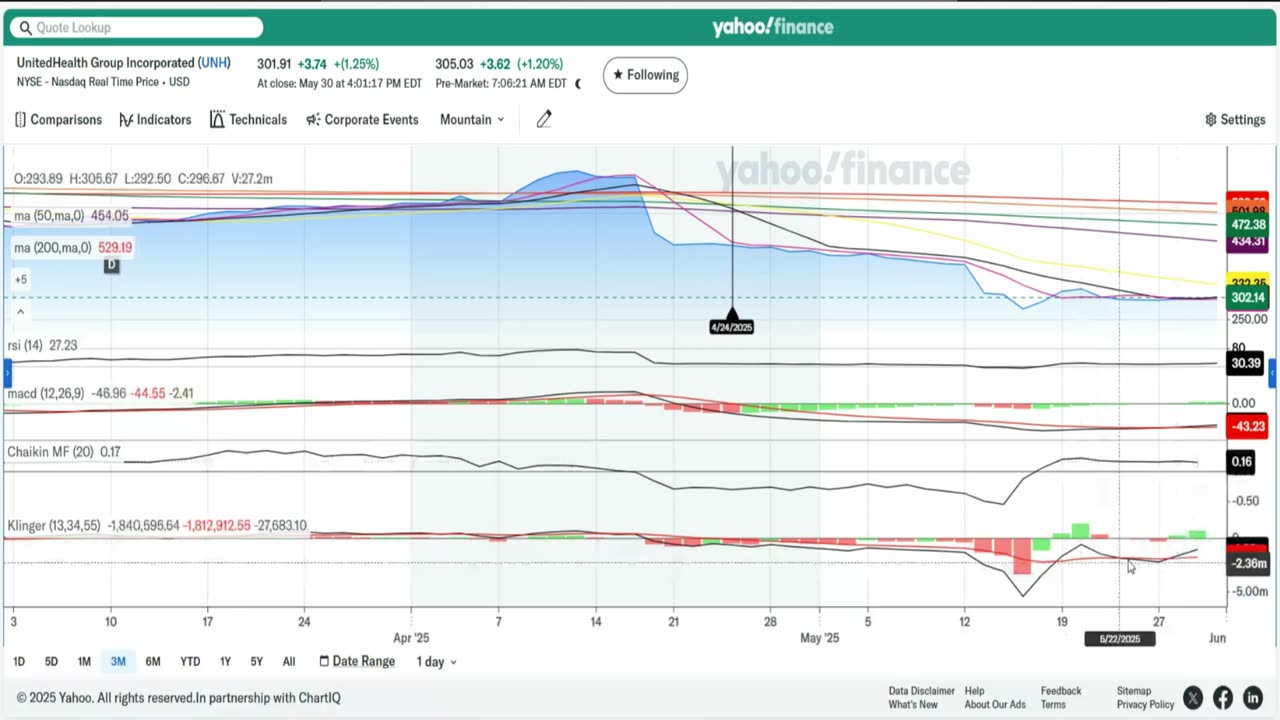Open the Help link

[x=974, y=691]
